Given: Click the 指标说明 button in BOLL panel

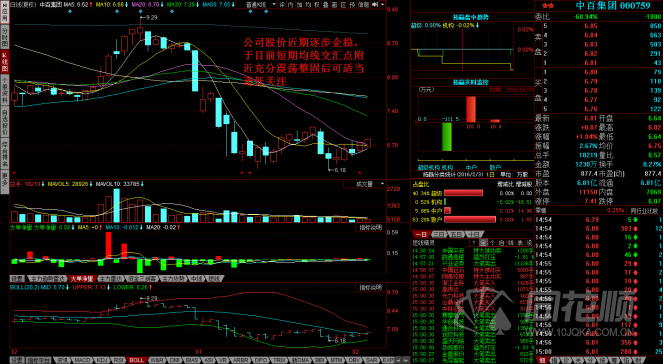Looking at the screenshot, I should pos(369,287).
